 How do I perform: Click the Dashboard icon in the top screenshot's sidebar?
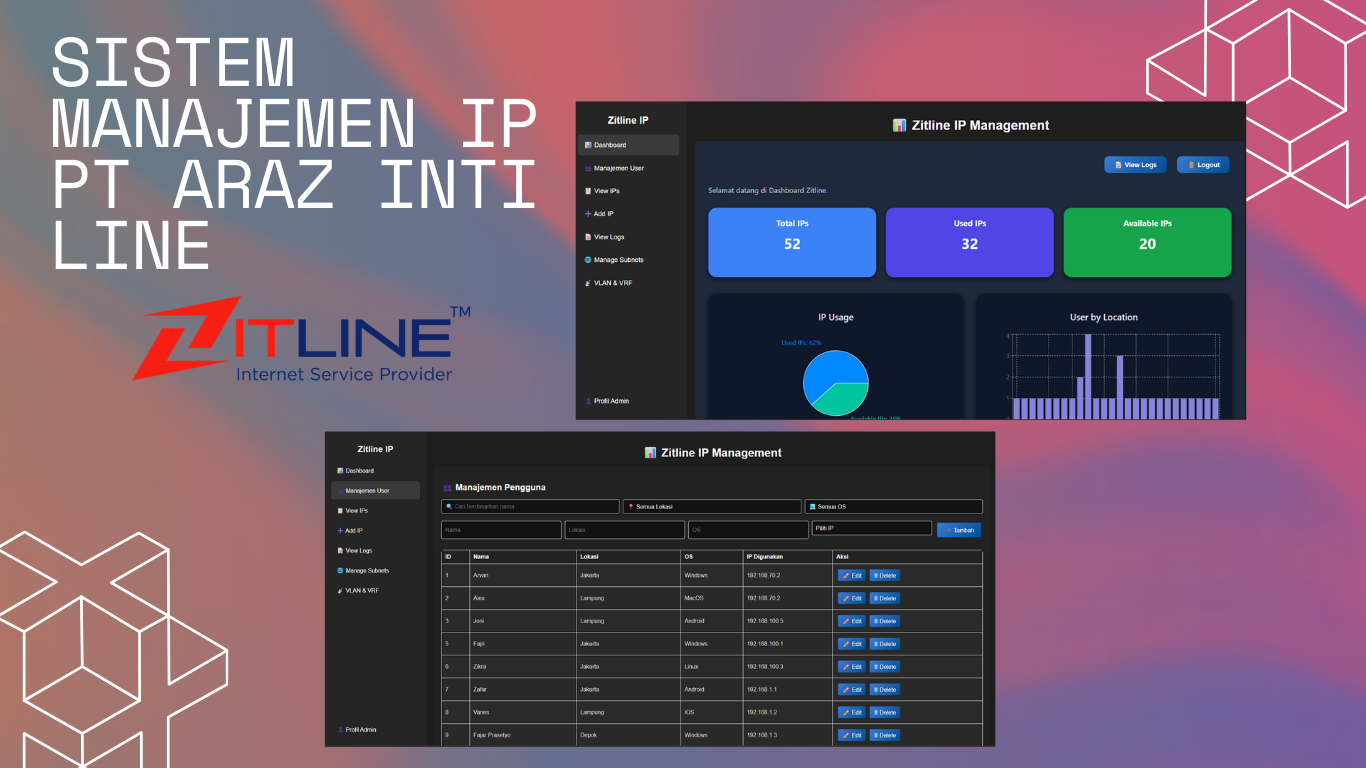[588, 145]
